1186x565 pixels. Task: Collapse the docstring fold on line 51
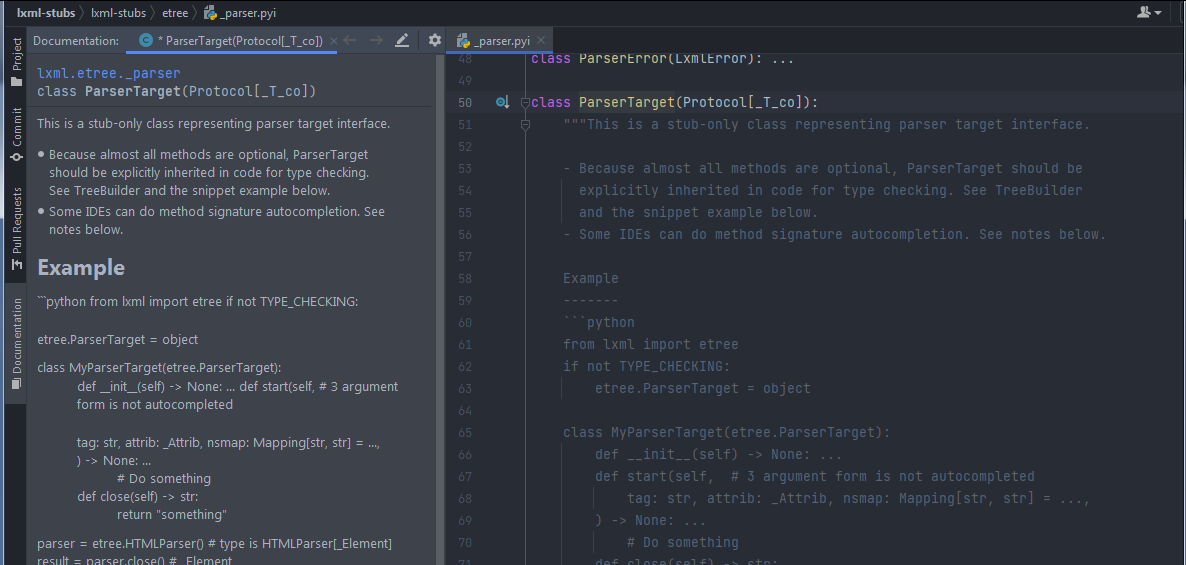525,125
